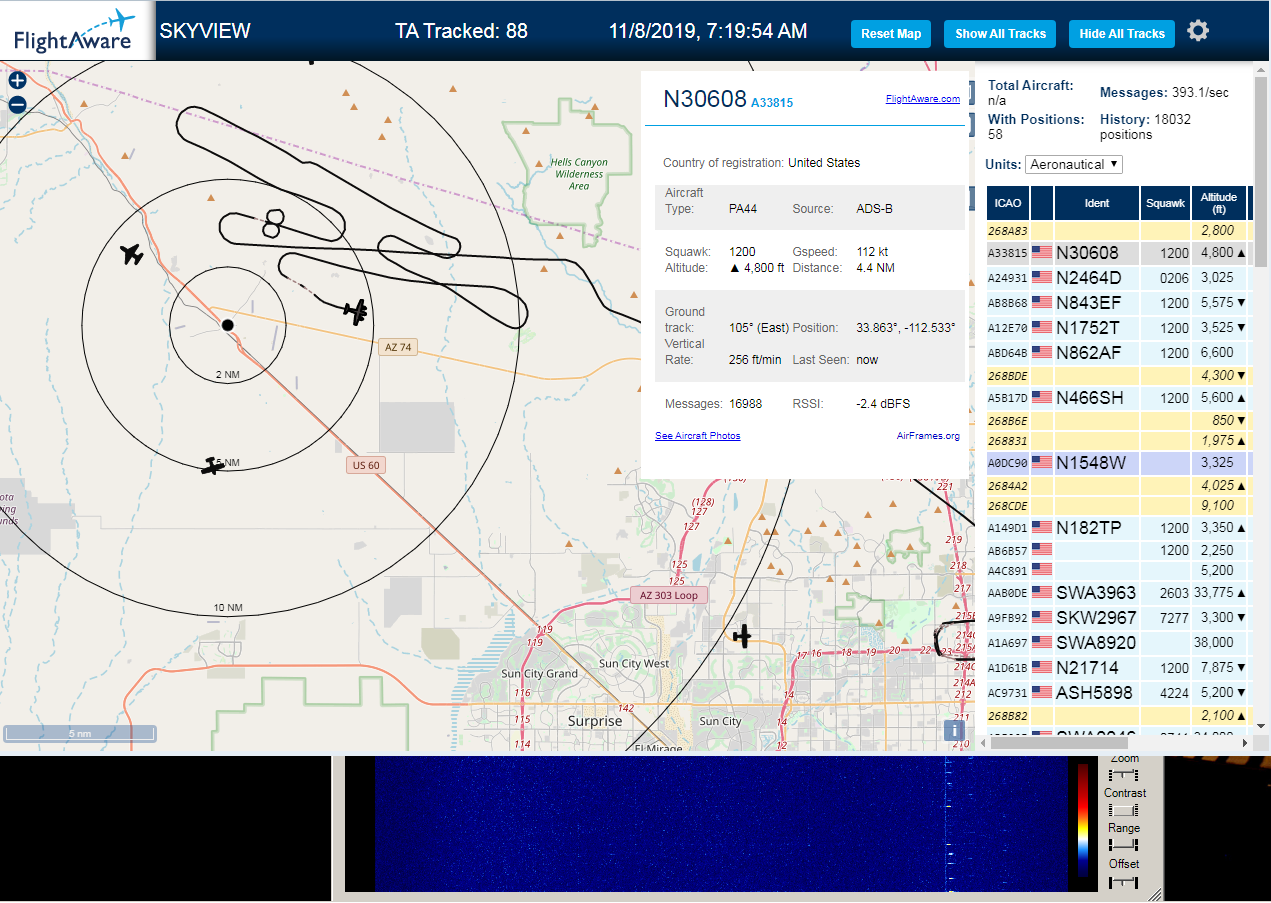Screen dimensions: 1271x903
Task: Click the Hells Canyon Wilderness Area label
Action: tap(579, 174)
